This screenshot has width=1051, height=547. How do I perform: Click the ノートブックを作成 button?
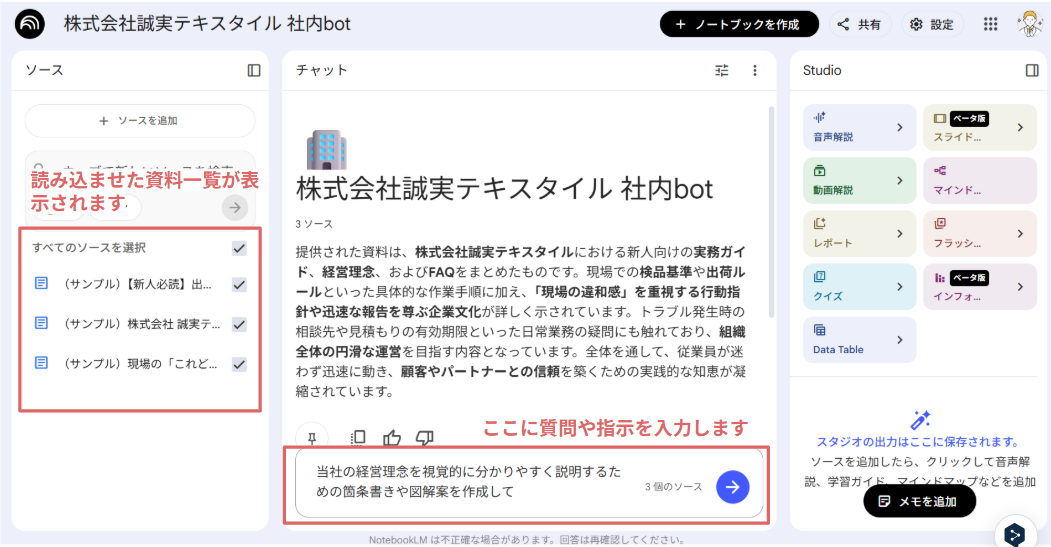tap(739, 24)
